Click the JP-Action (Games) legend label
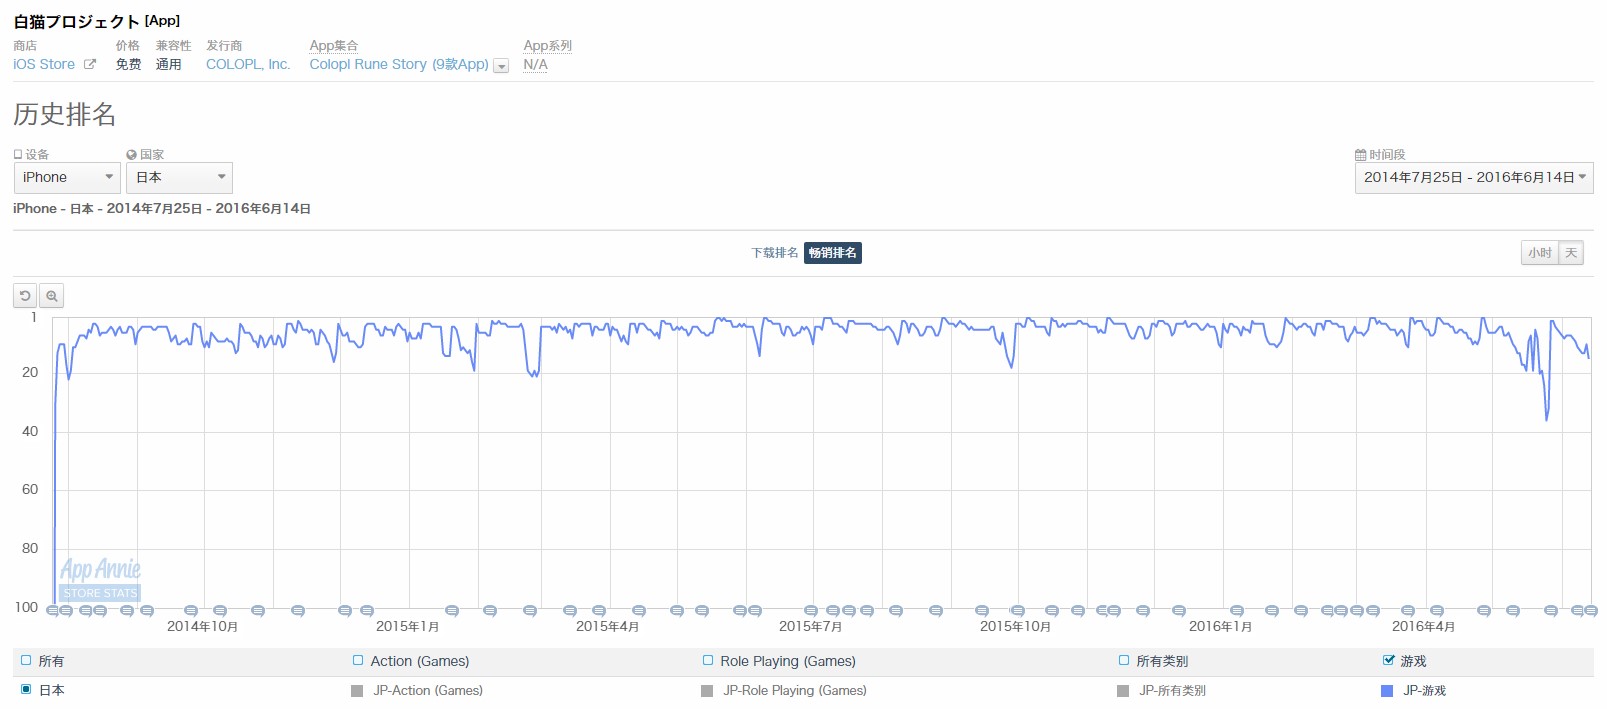 click(428, 691)
